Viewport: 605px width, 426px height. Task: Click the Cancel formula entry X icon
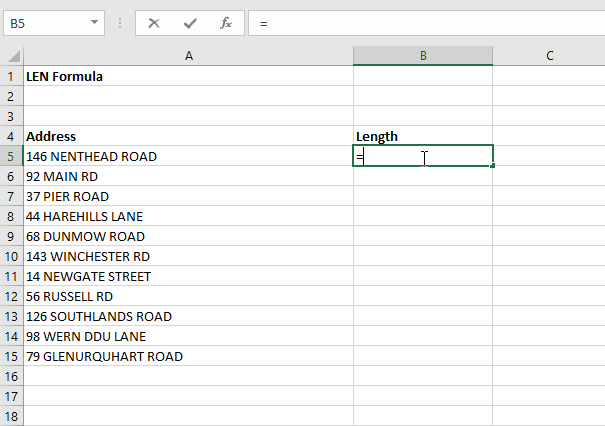154,22
